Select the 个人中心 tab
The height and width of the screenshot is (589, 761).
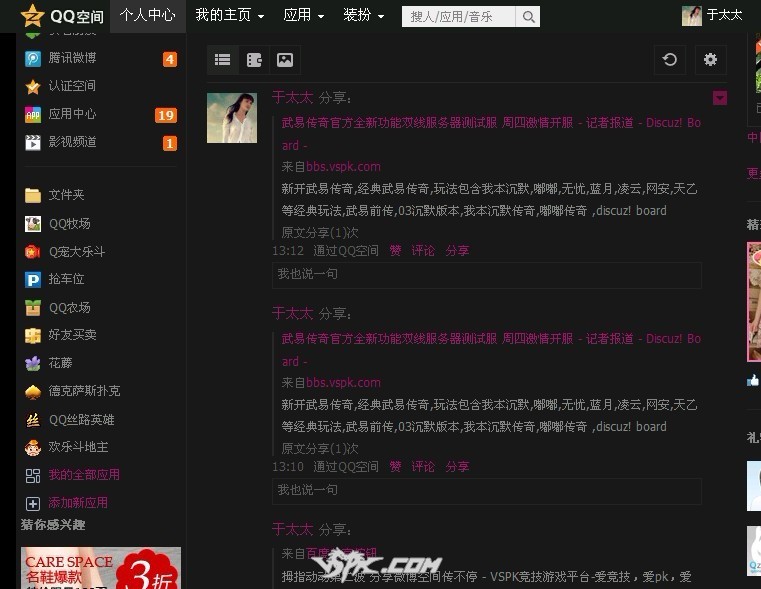click(x=148, y=16)
